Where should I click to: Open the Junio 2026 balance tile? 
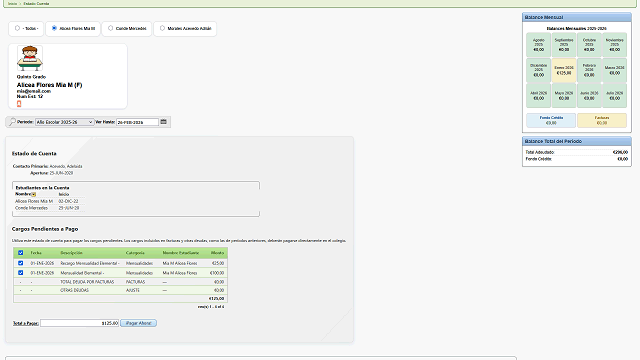[589, 96]
